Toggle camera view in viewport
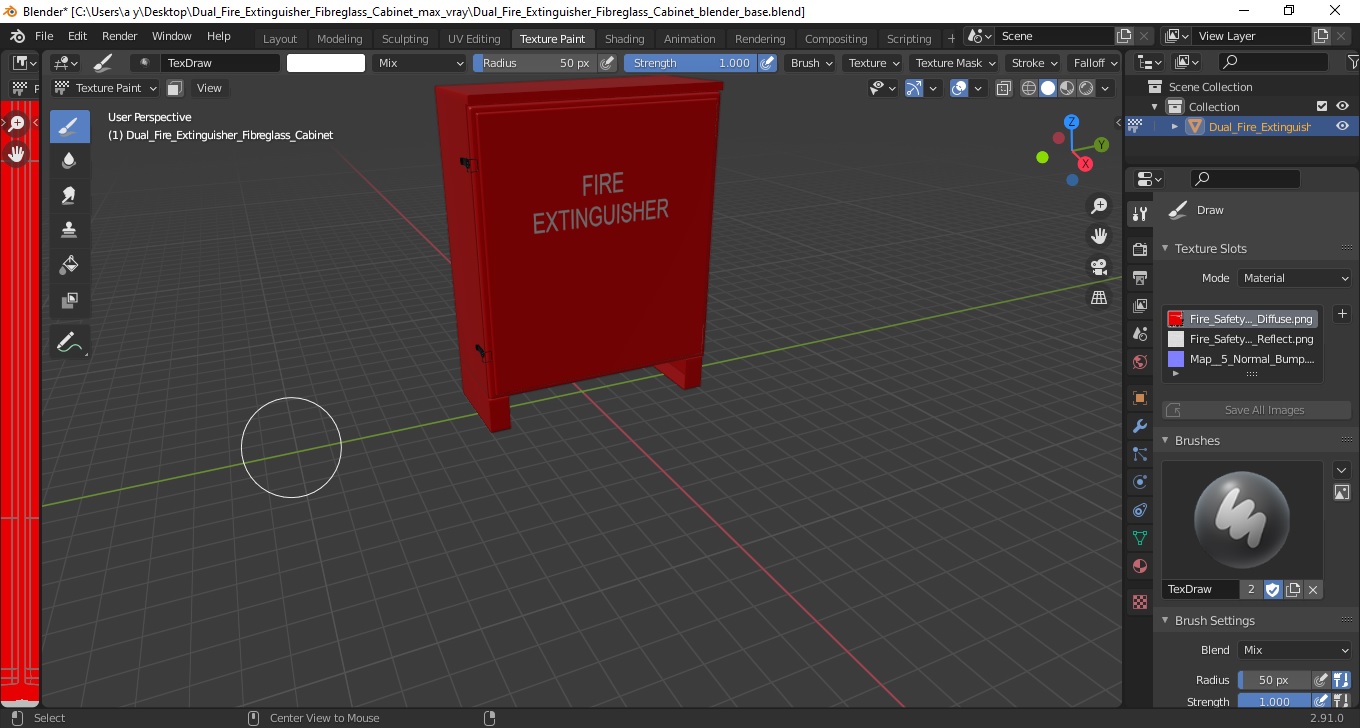The image size is (1360, 728). click(x=1099, y=267)
